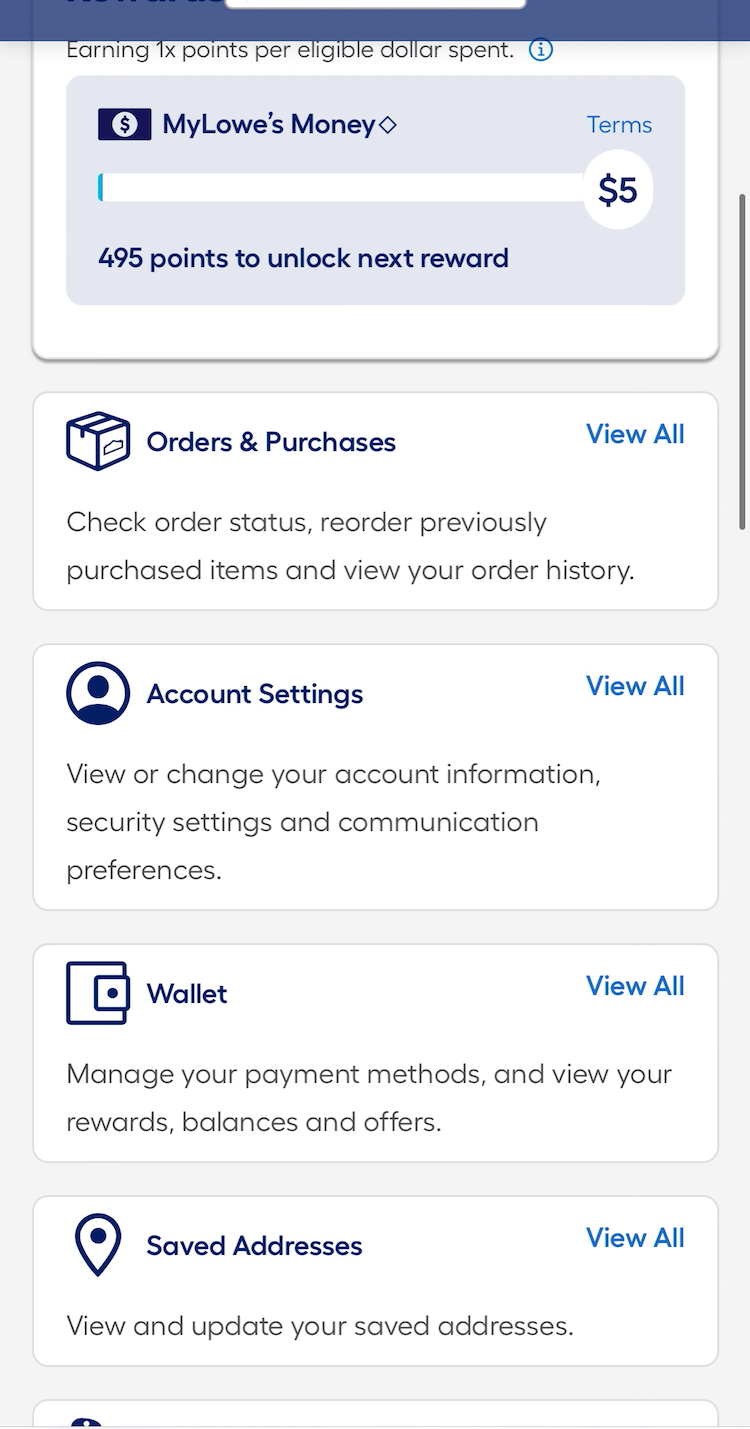Click the Saved Addresses location pin icon
750x1429 pixels.
pyautogui.click(x=98, y=1244)
